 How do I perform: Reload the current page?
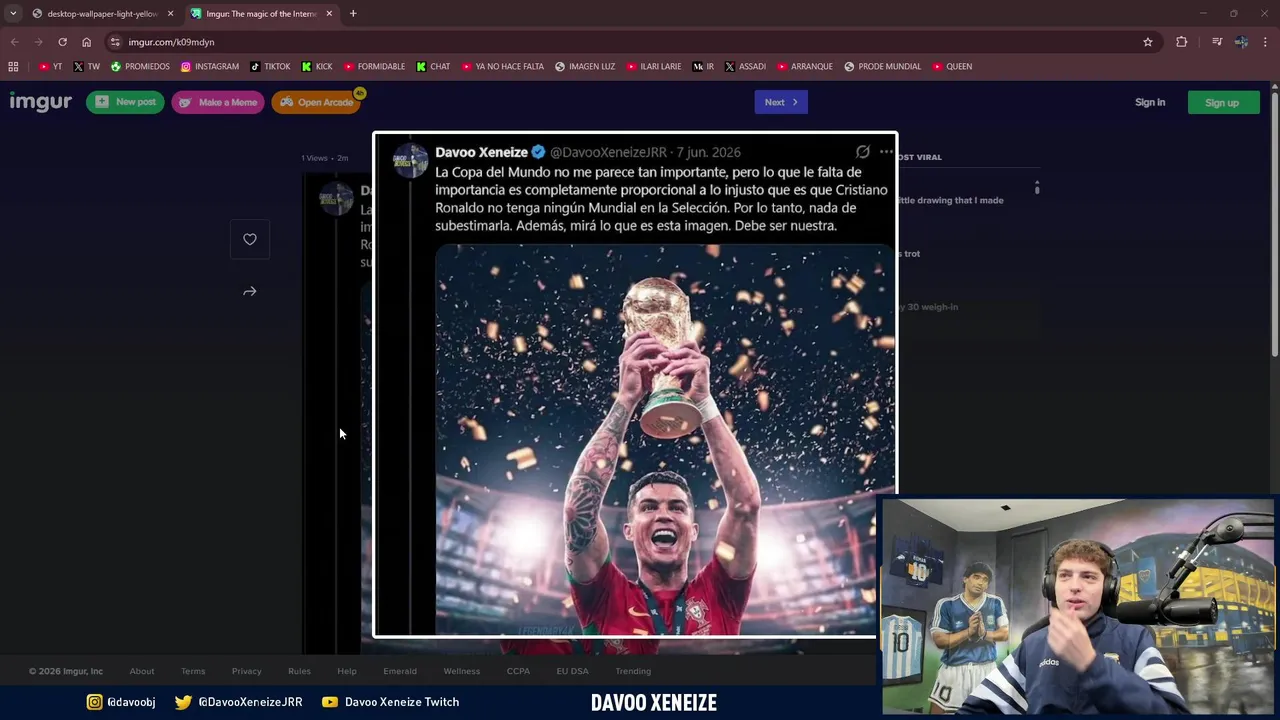pos(62,42)
